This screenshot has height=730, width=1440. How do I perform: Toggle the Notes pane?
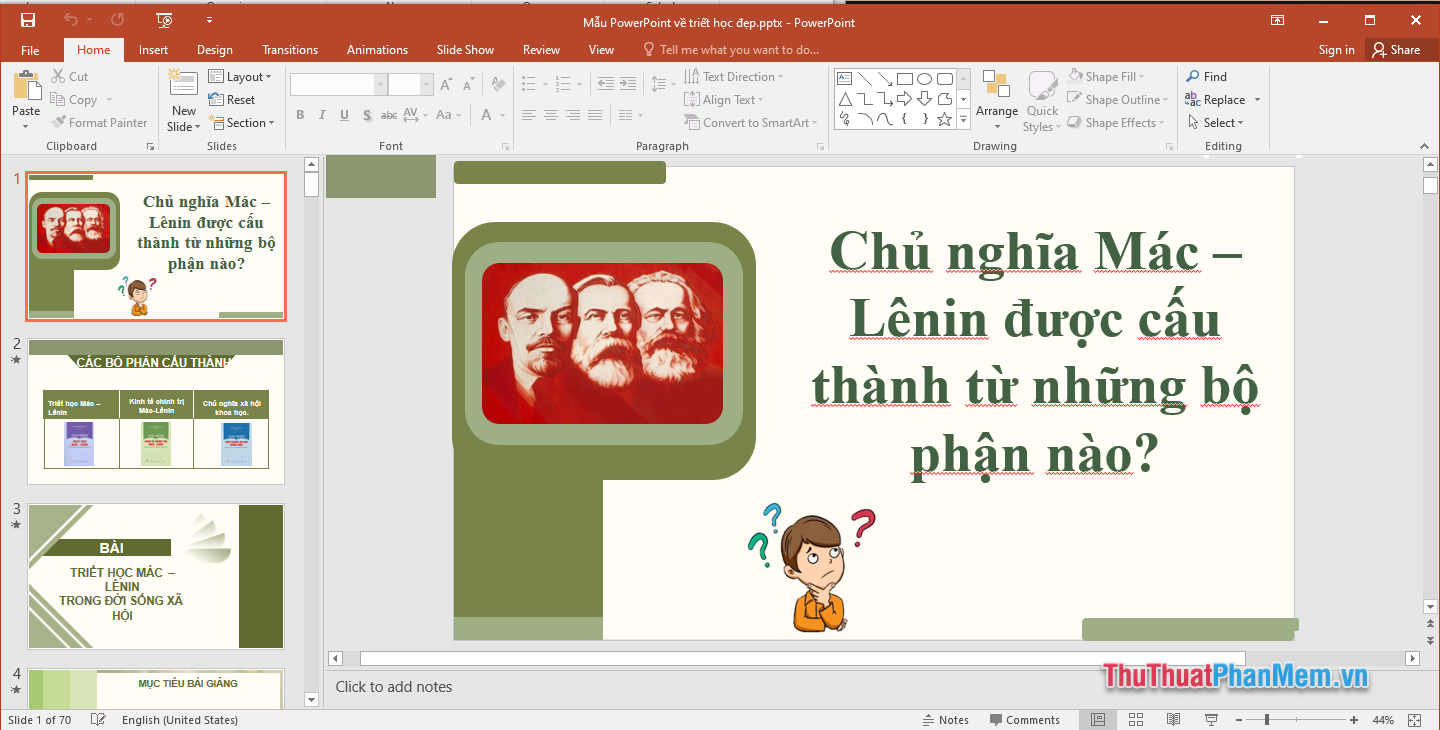point(945,719)
